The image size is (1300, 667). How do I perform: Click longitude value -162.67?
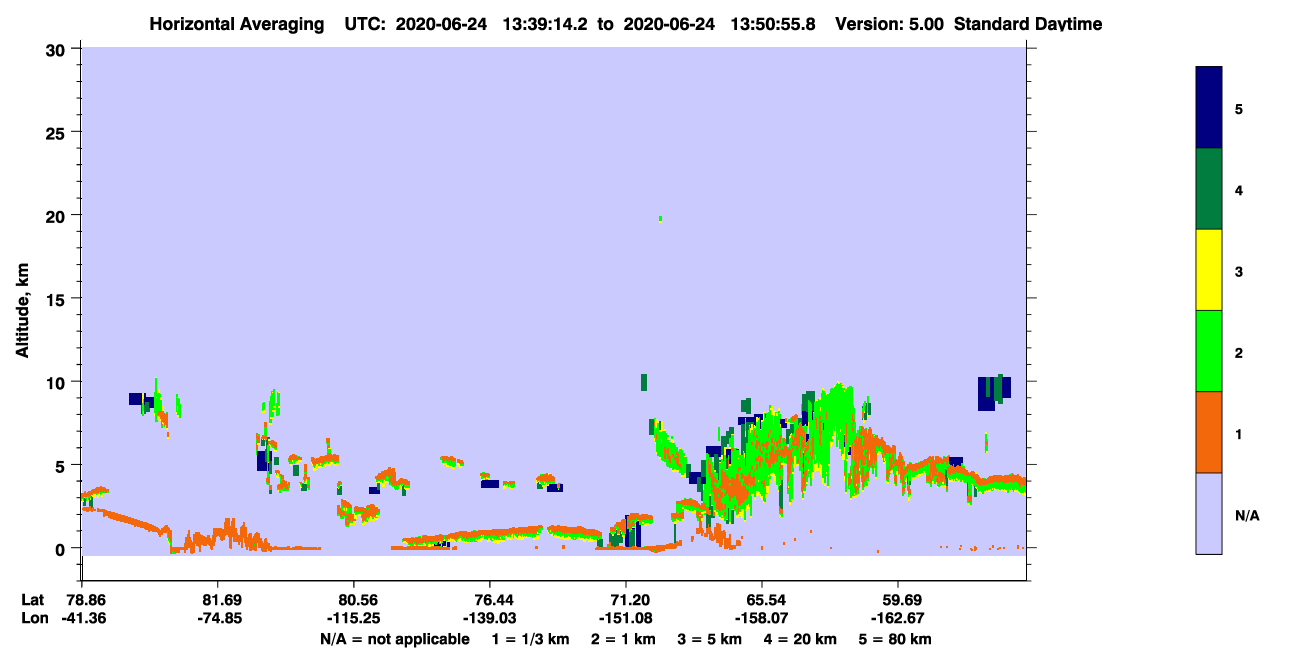898,618
